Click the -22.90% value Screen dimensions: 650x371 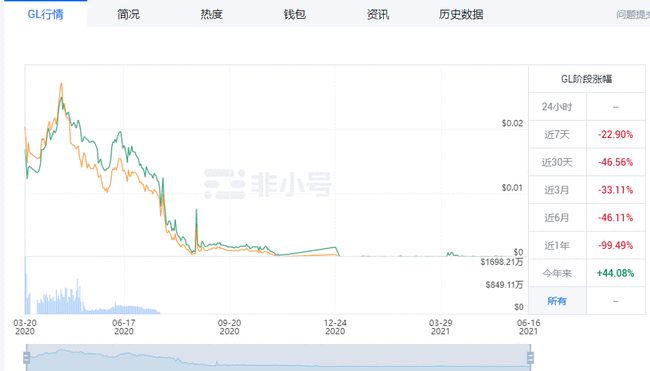pos(615,135)
